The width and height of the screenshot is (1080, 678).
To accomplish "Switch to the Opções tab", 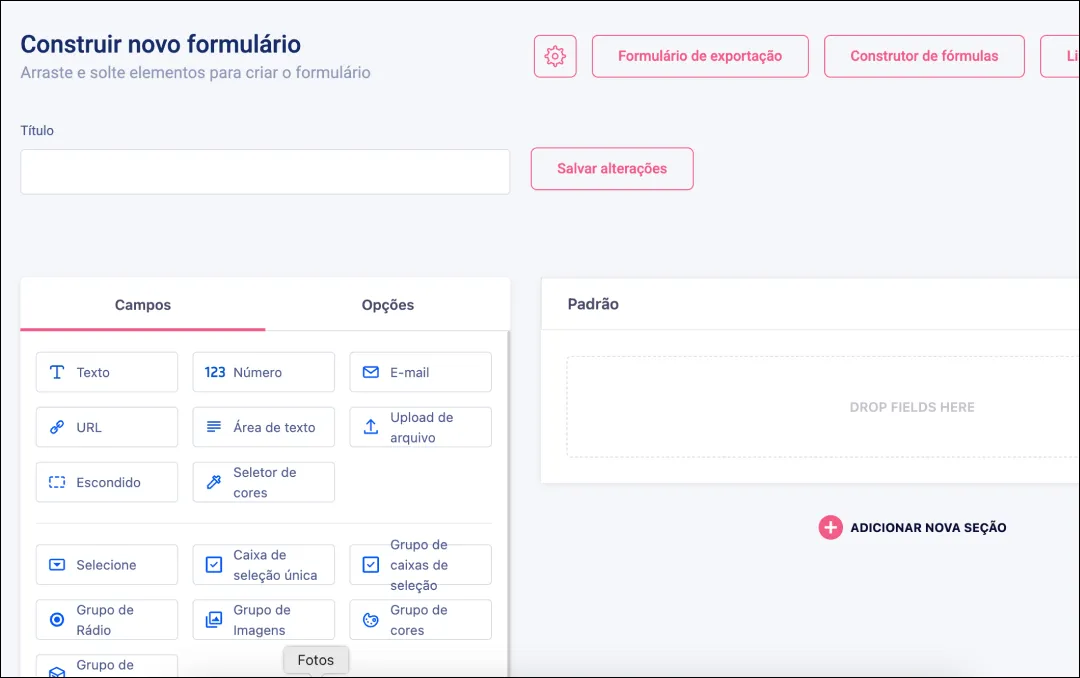I will (387, 305).
